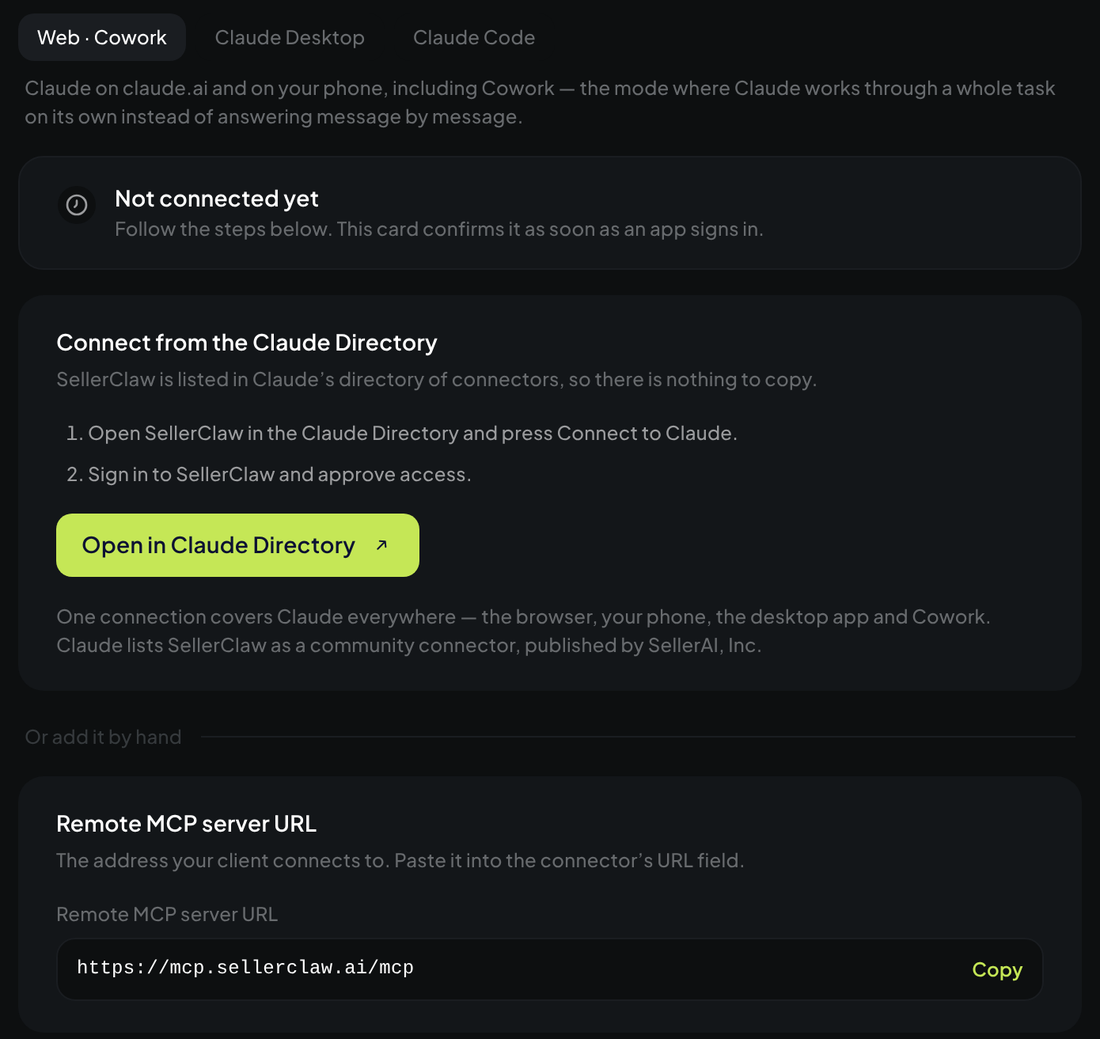Switch to the Claude Code tab
Viewport: 1100px width, 1039px height.
coord(474,37)
